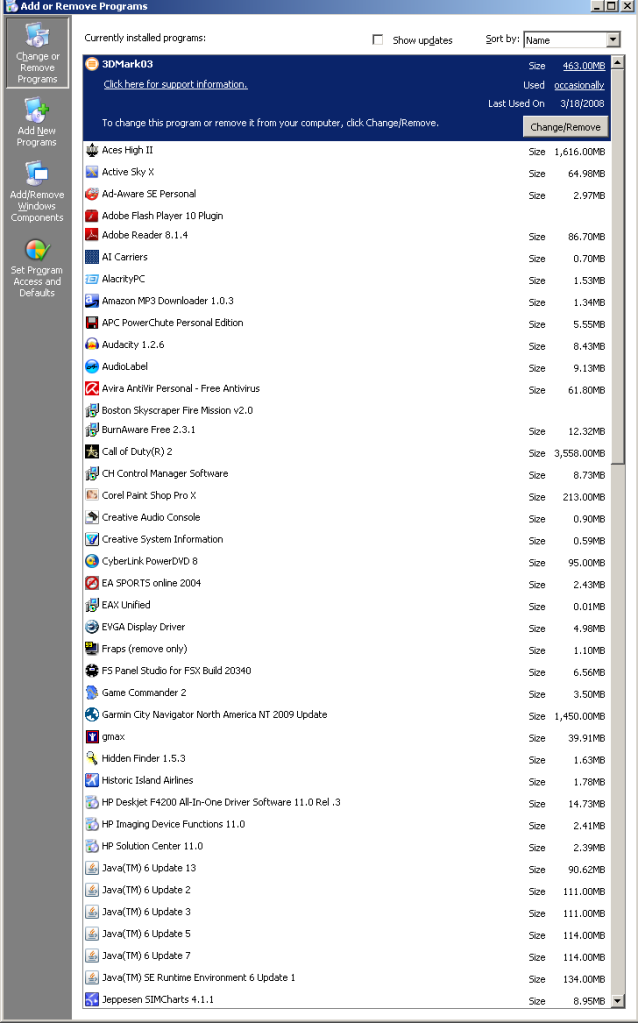Select FS Panel Studio for FSX icon
Screen dimensions: 638x1023
point(92,671)
